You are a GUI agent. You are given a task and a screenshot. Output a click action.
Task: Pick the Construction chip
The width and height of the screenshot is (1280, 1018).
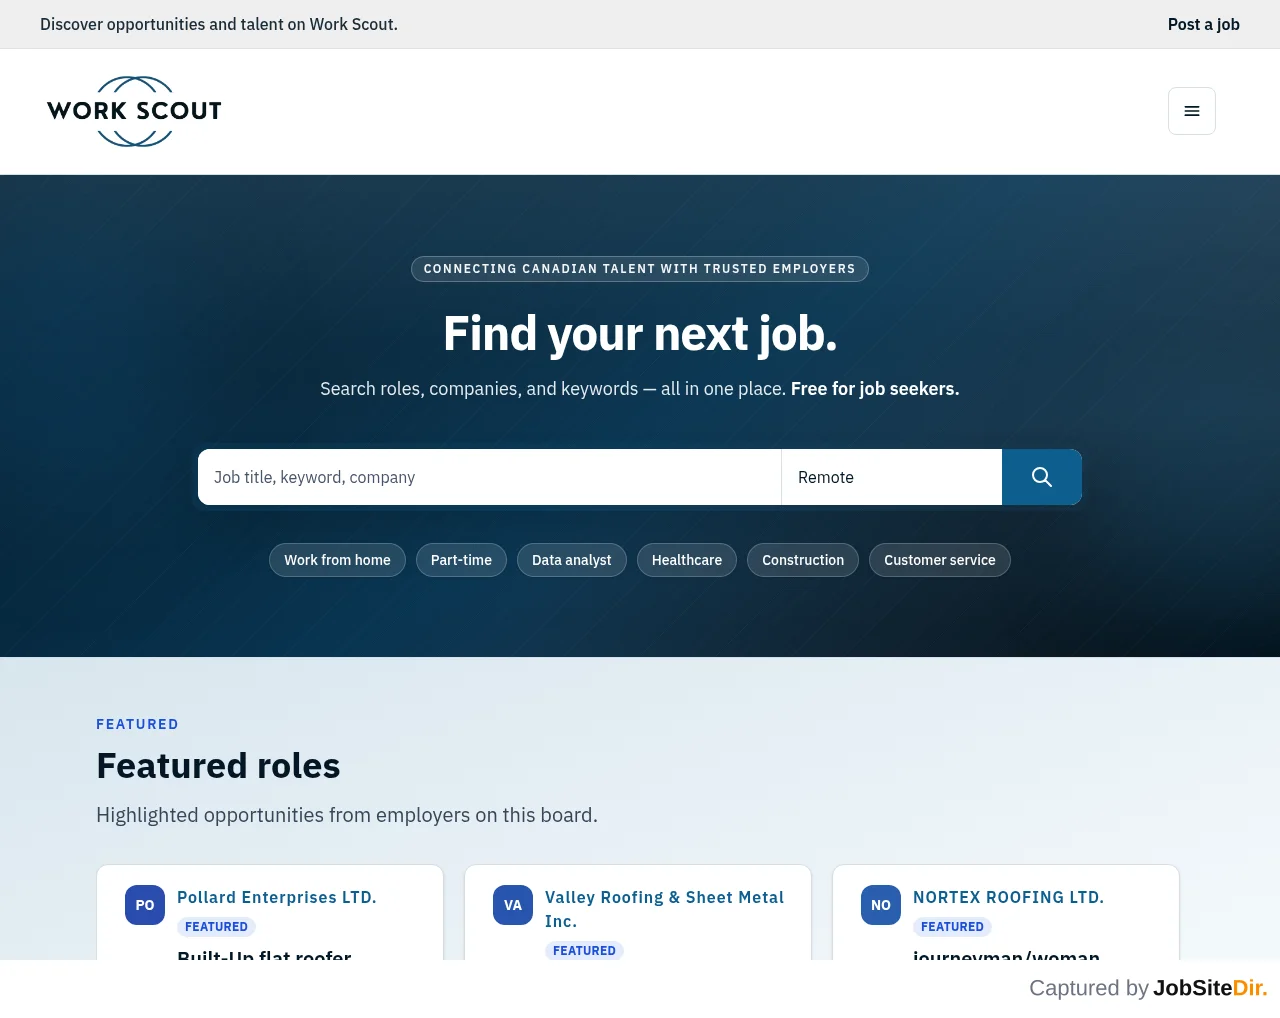coord(803,560)
